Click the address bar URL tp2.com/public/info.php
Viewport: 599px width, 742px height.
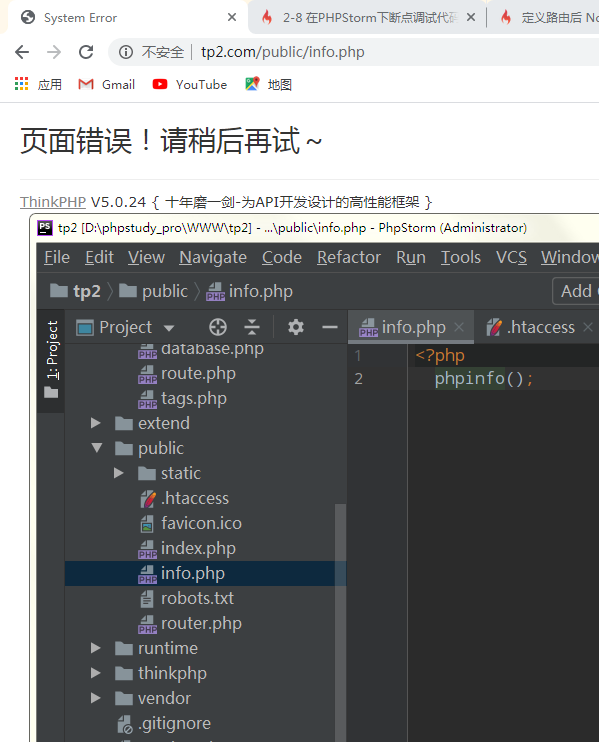click(x=282, y=52)
